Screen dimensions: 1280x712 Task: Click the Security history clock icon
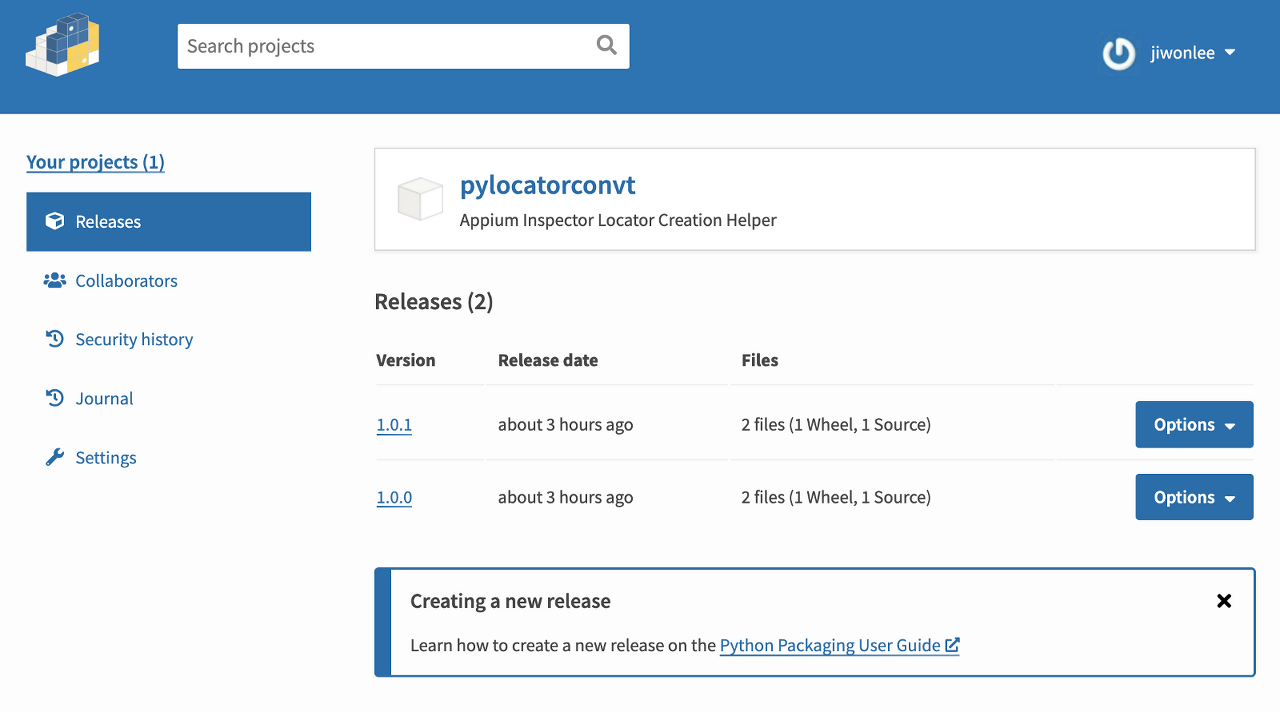[55, 339]
